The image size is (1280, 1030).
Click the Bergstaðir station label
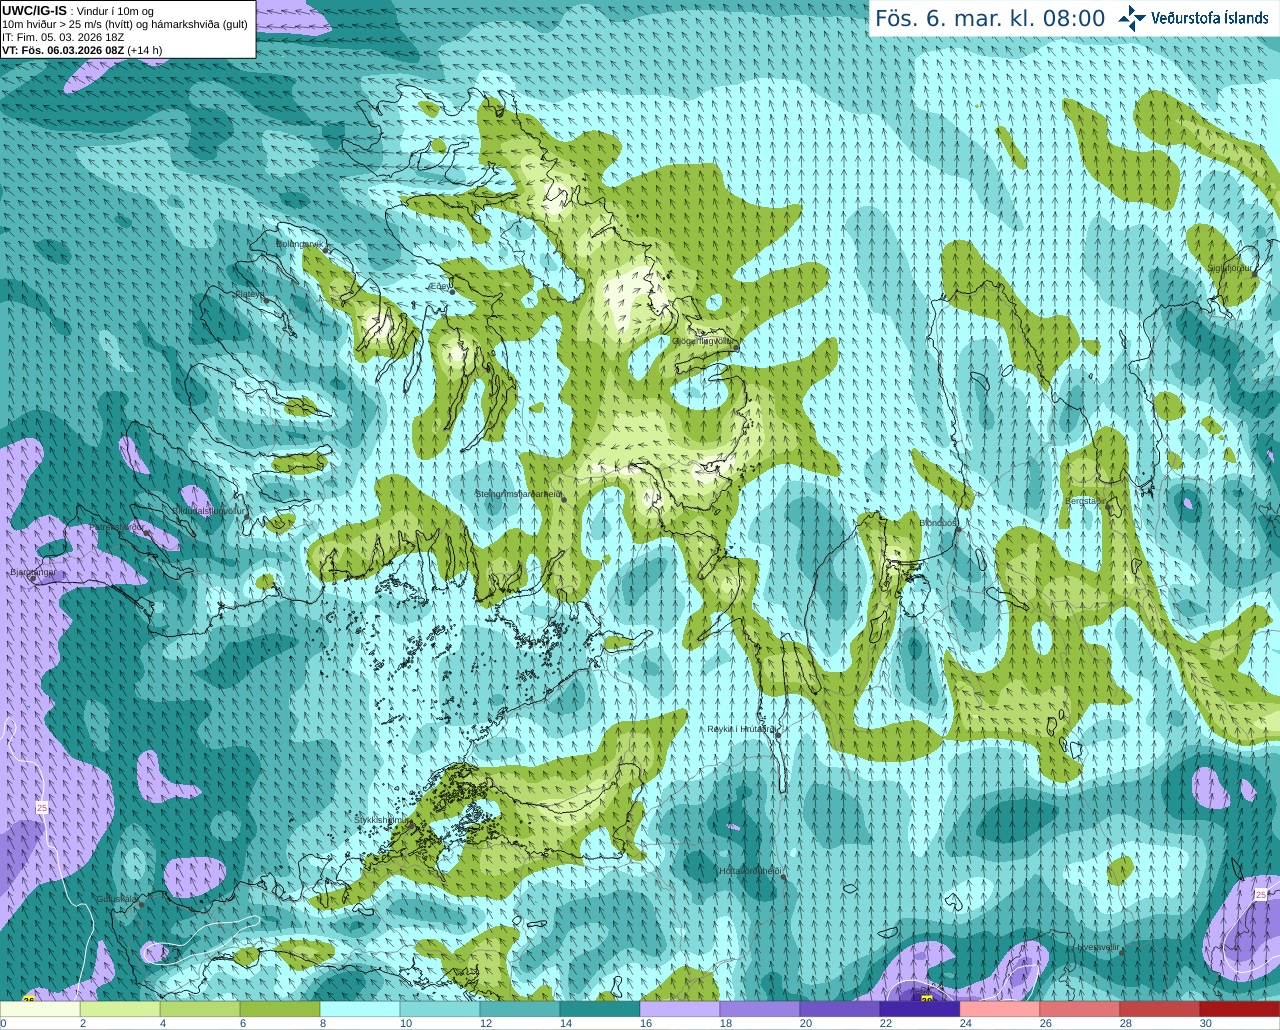click(x=1084, y=501)
